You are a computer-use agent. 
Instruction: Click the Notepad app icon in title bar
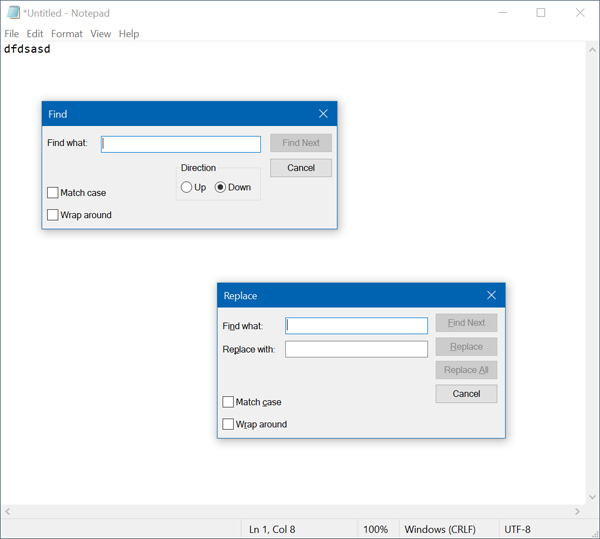click(x=13, y=13)
